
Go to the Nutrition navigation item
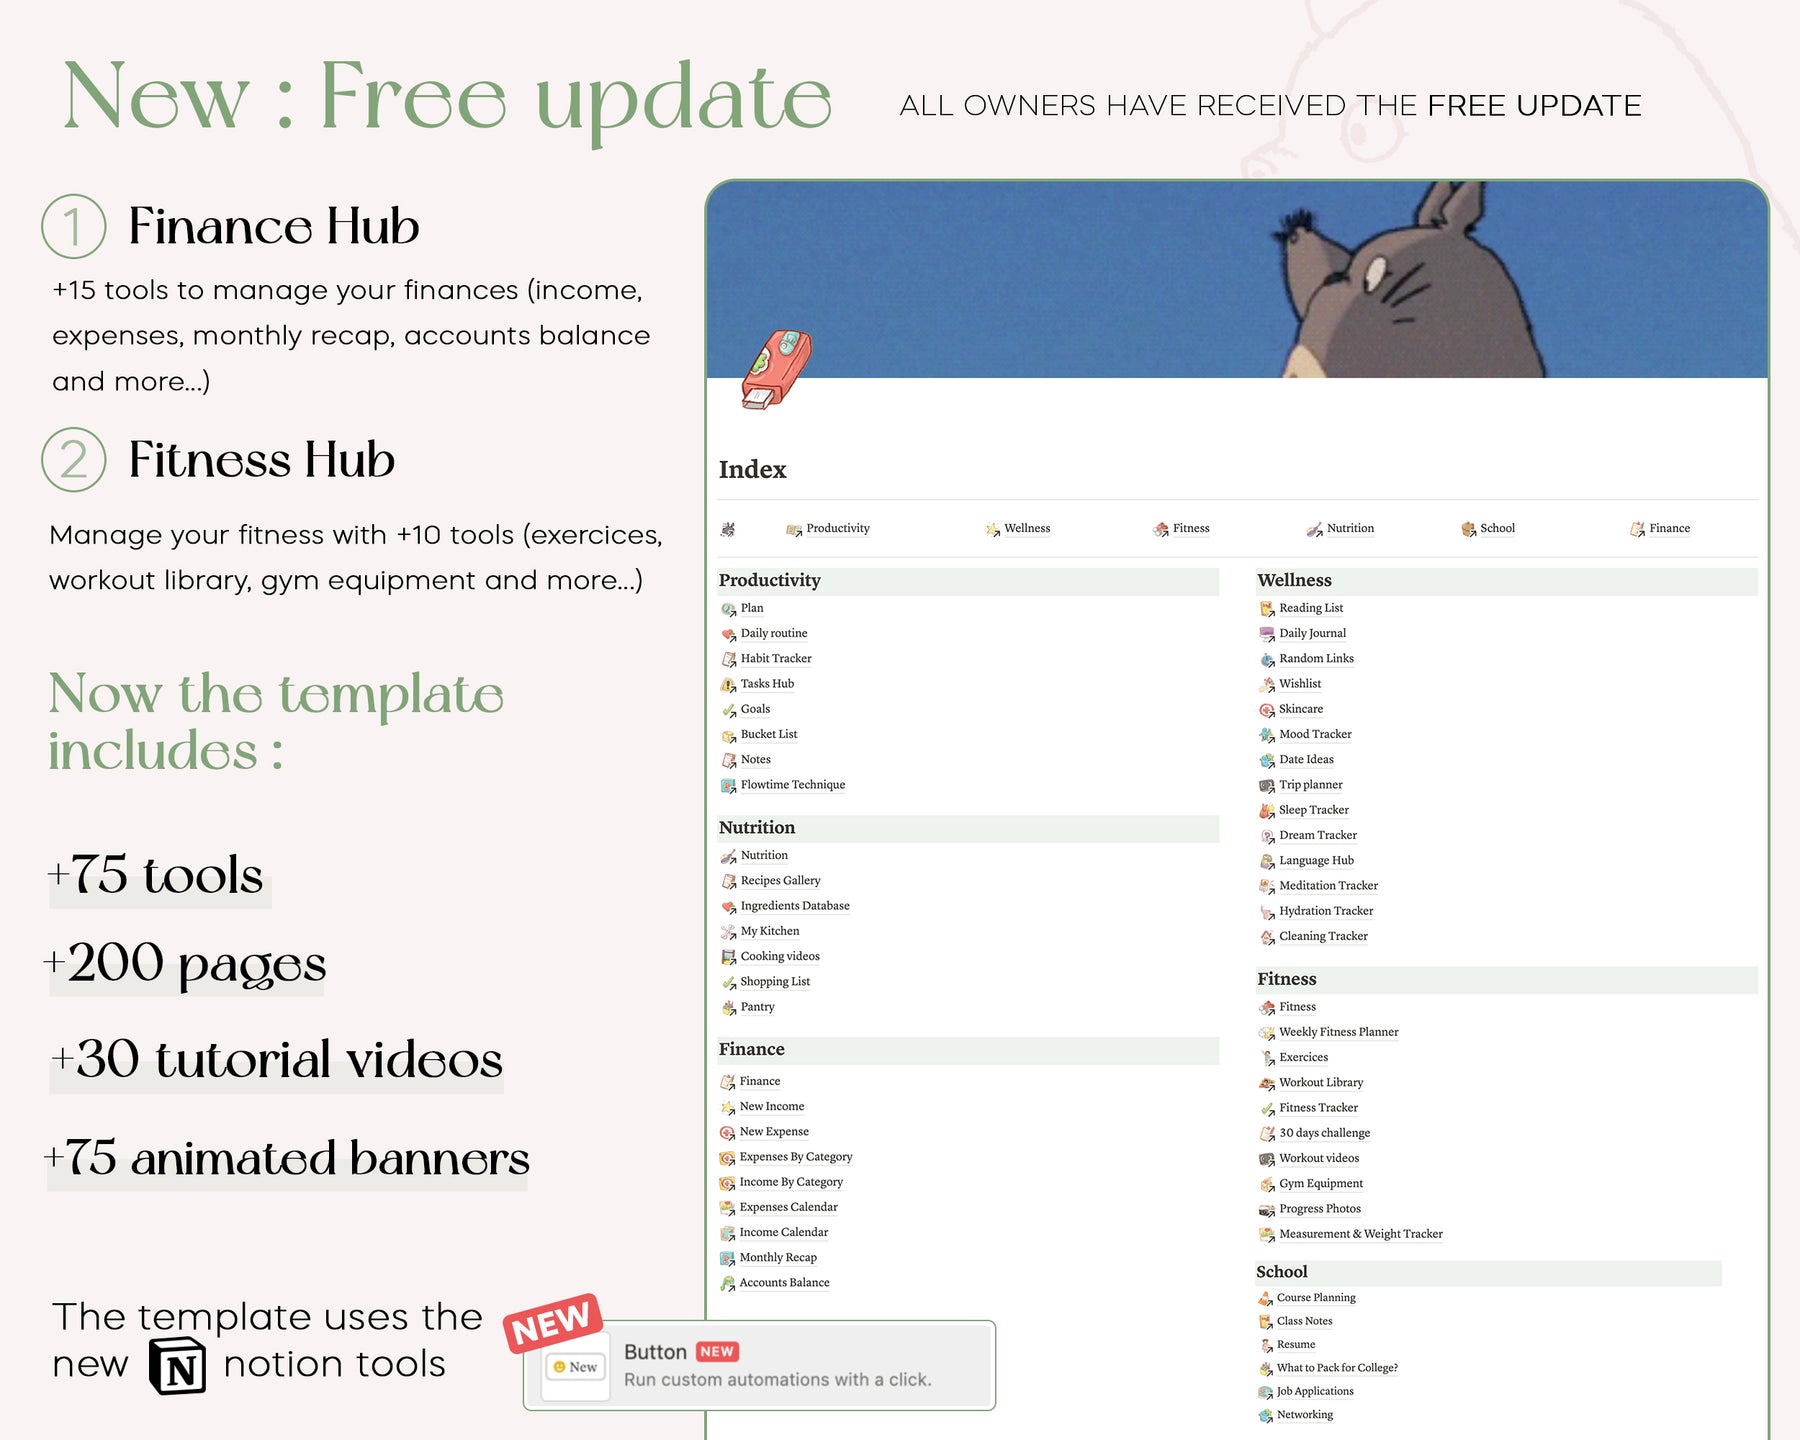(1349, 528)
